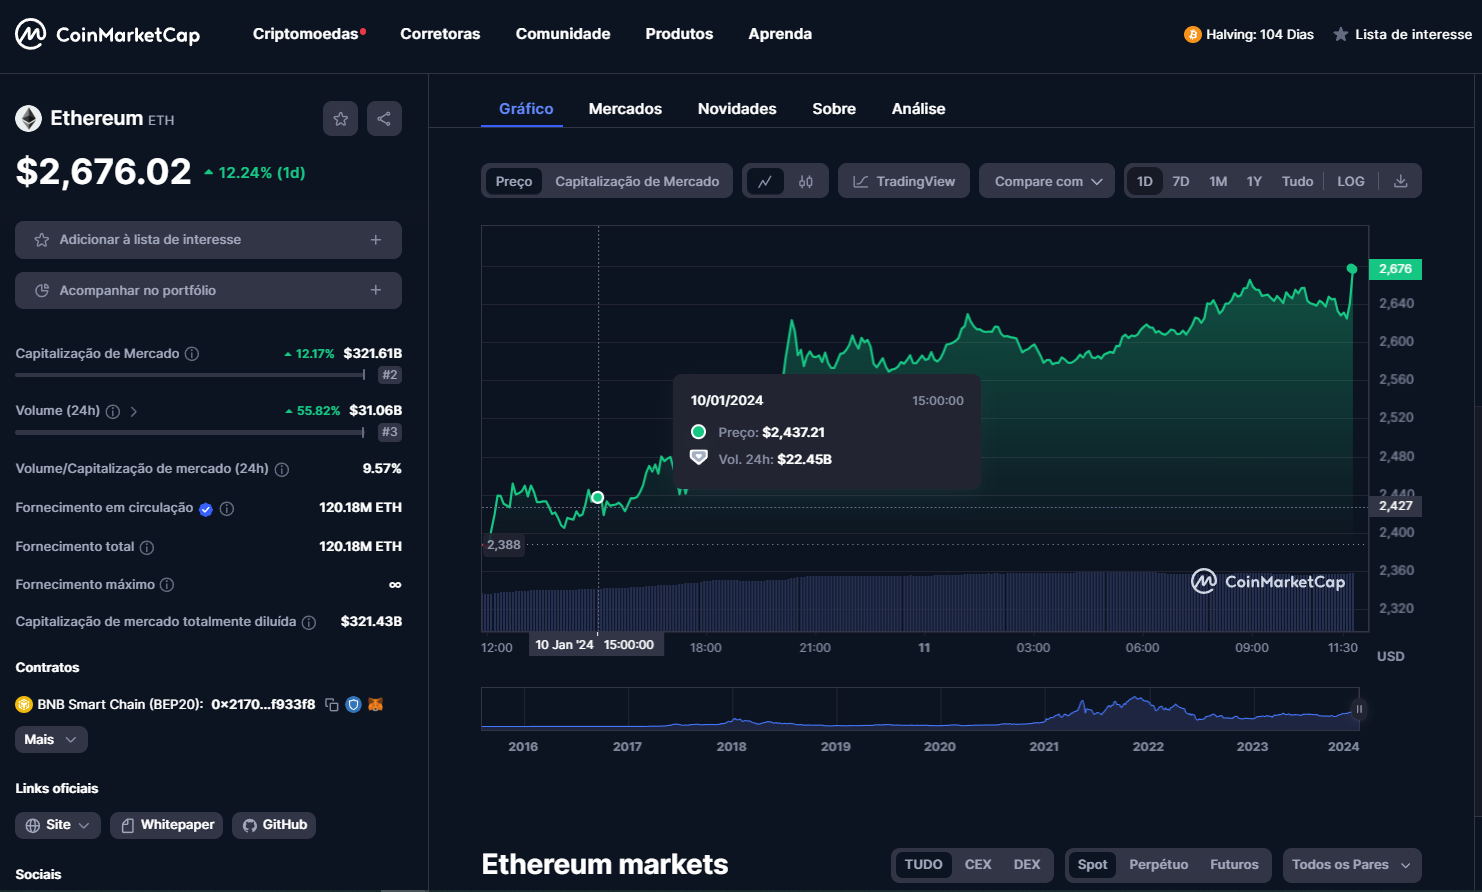Click the pie chart icon in the portfolio button
Screen dimensions: 1482x892
point(42,291)
